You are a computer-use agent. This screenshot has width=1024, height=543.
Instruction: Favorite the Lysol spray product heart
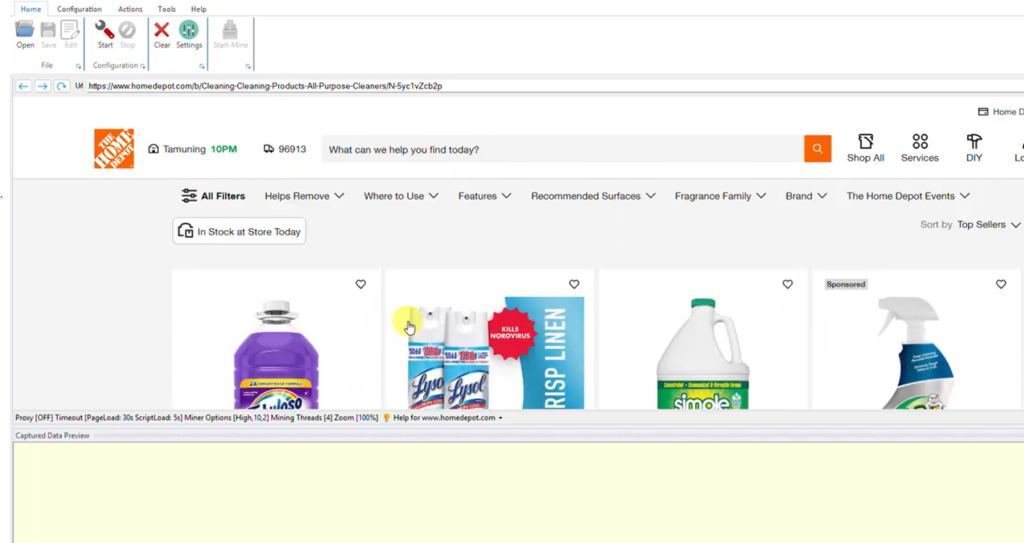pyautogui.click(x=574, y=284)
